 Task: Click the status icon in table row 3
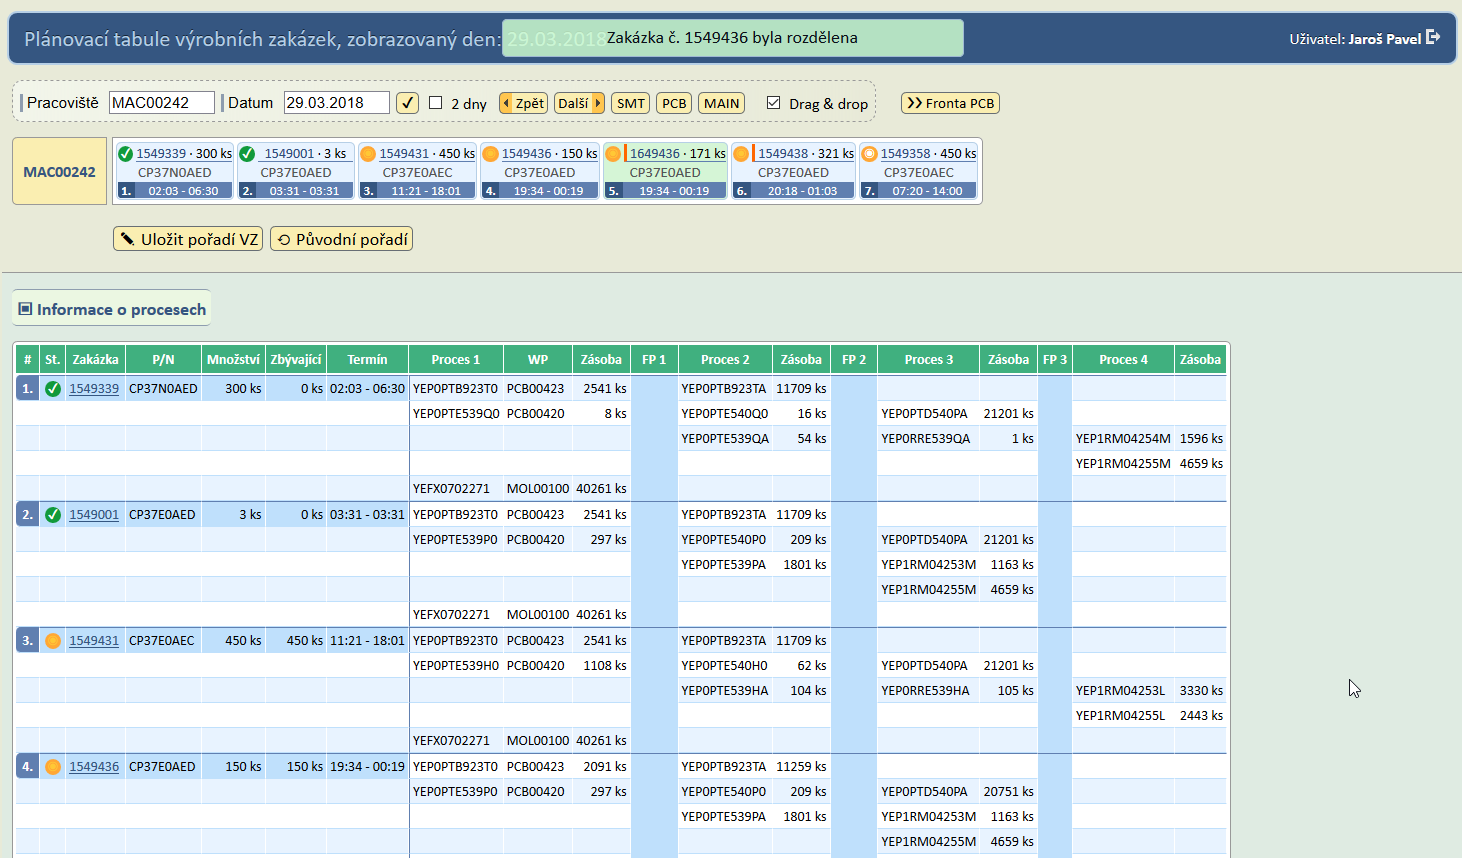pos(53,641)
